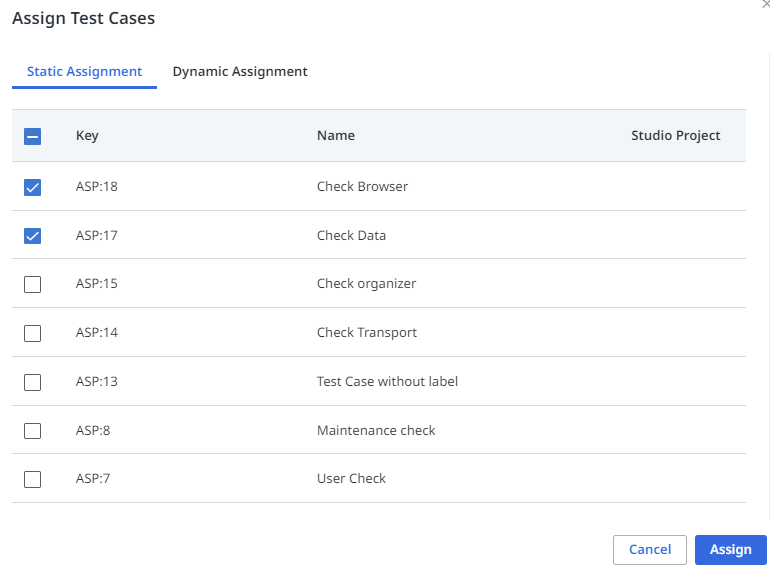Close the Assign Test Cases dialog
This screenshot has width=770, height=581.
point(765,5)
